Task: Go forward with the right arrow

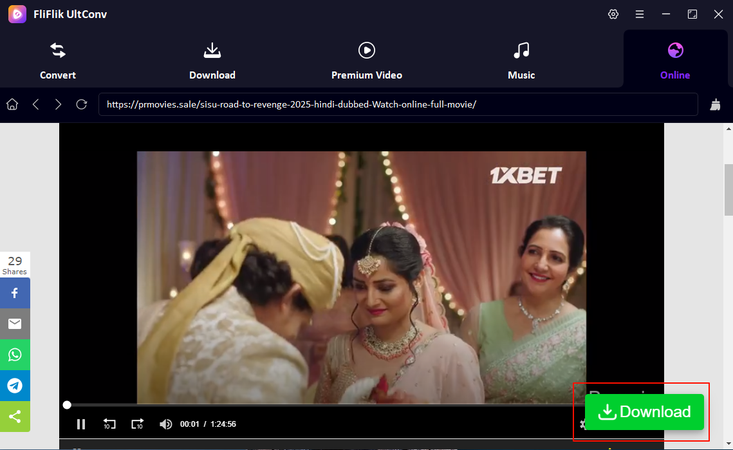Action: click(58, 104)
